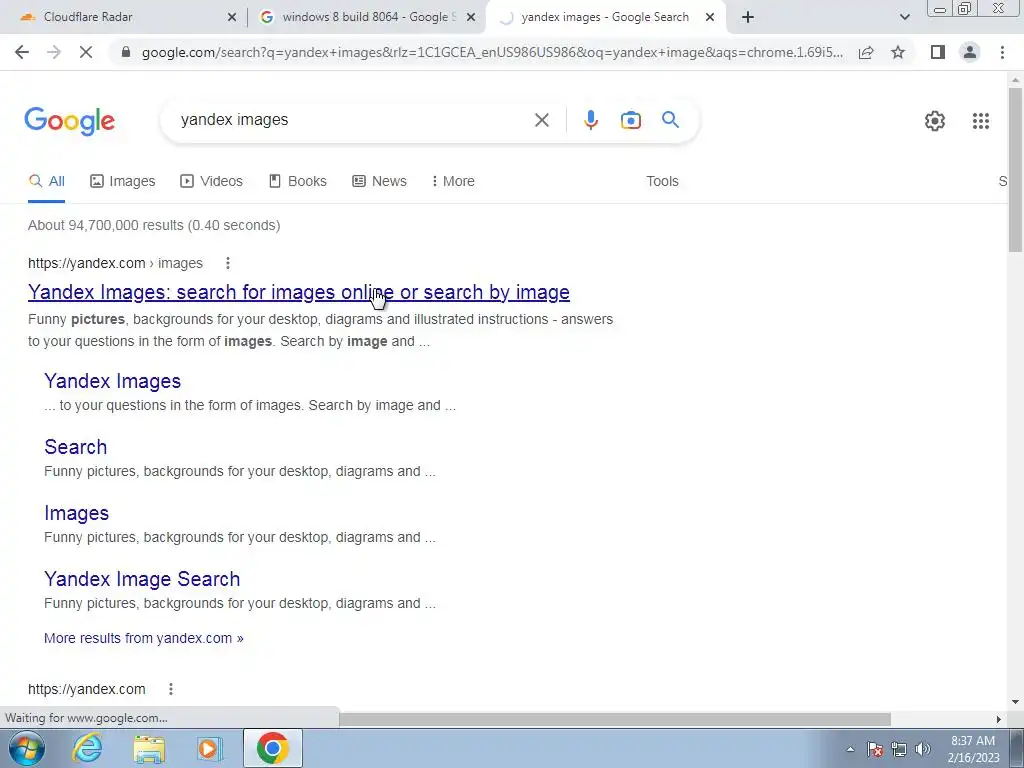Click the taskbar clock showing 8:37 AM
Viewport: 1024px width, 768px height.
973,749
